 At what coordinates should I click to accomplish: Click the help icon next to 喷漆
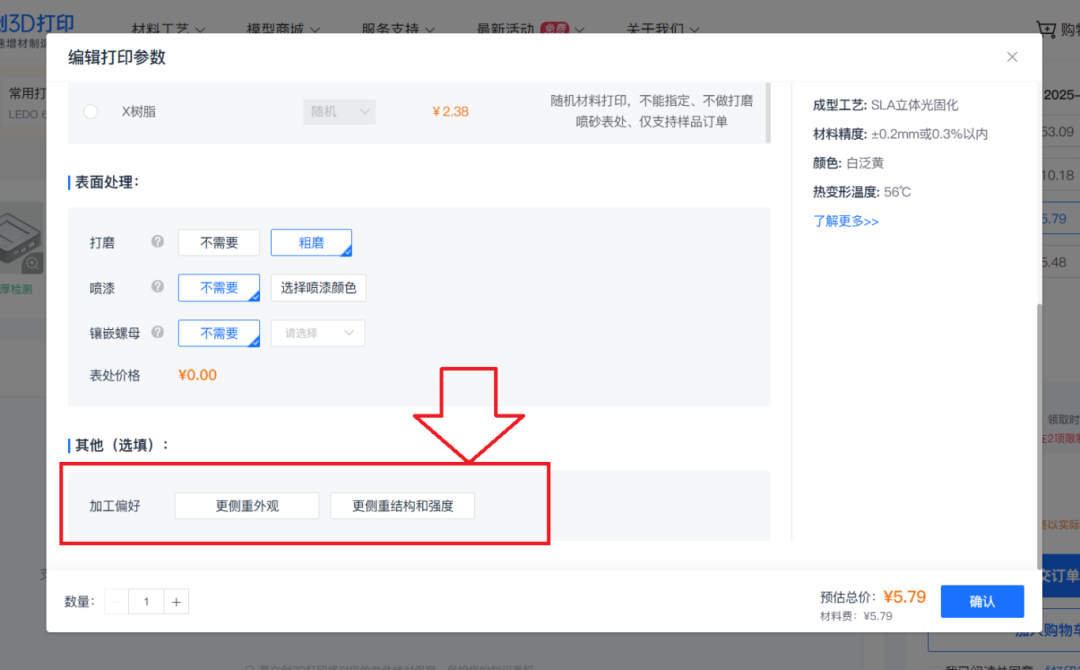coord(157,287)
